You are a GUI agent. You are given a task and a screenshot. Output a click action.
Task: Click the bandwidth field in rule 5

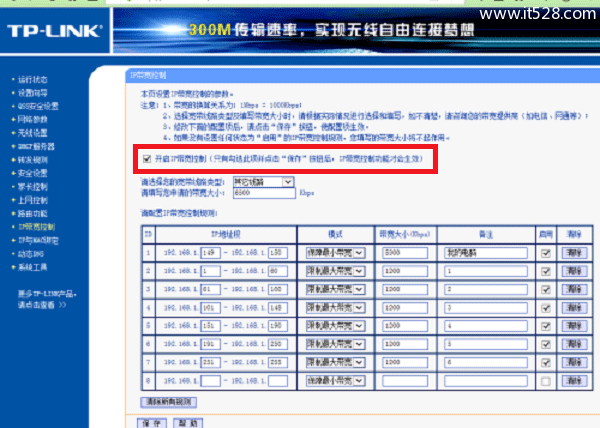point(405,326)
